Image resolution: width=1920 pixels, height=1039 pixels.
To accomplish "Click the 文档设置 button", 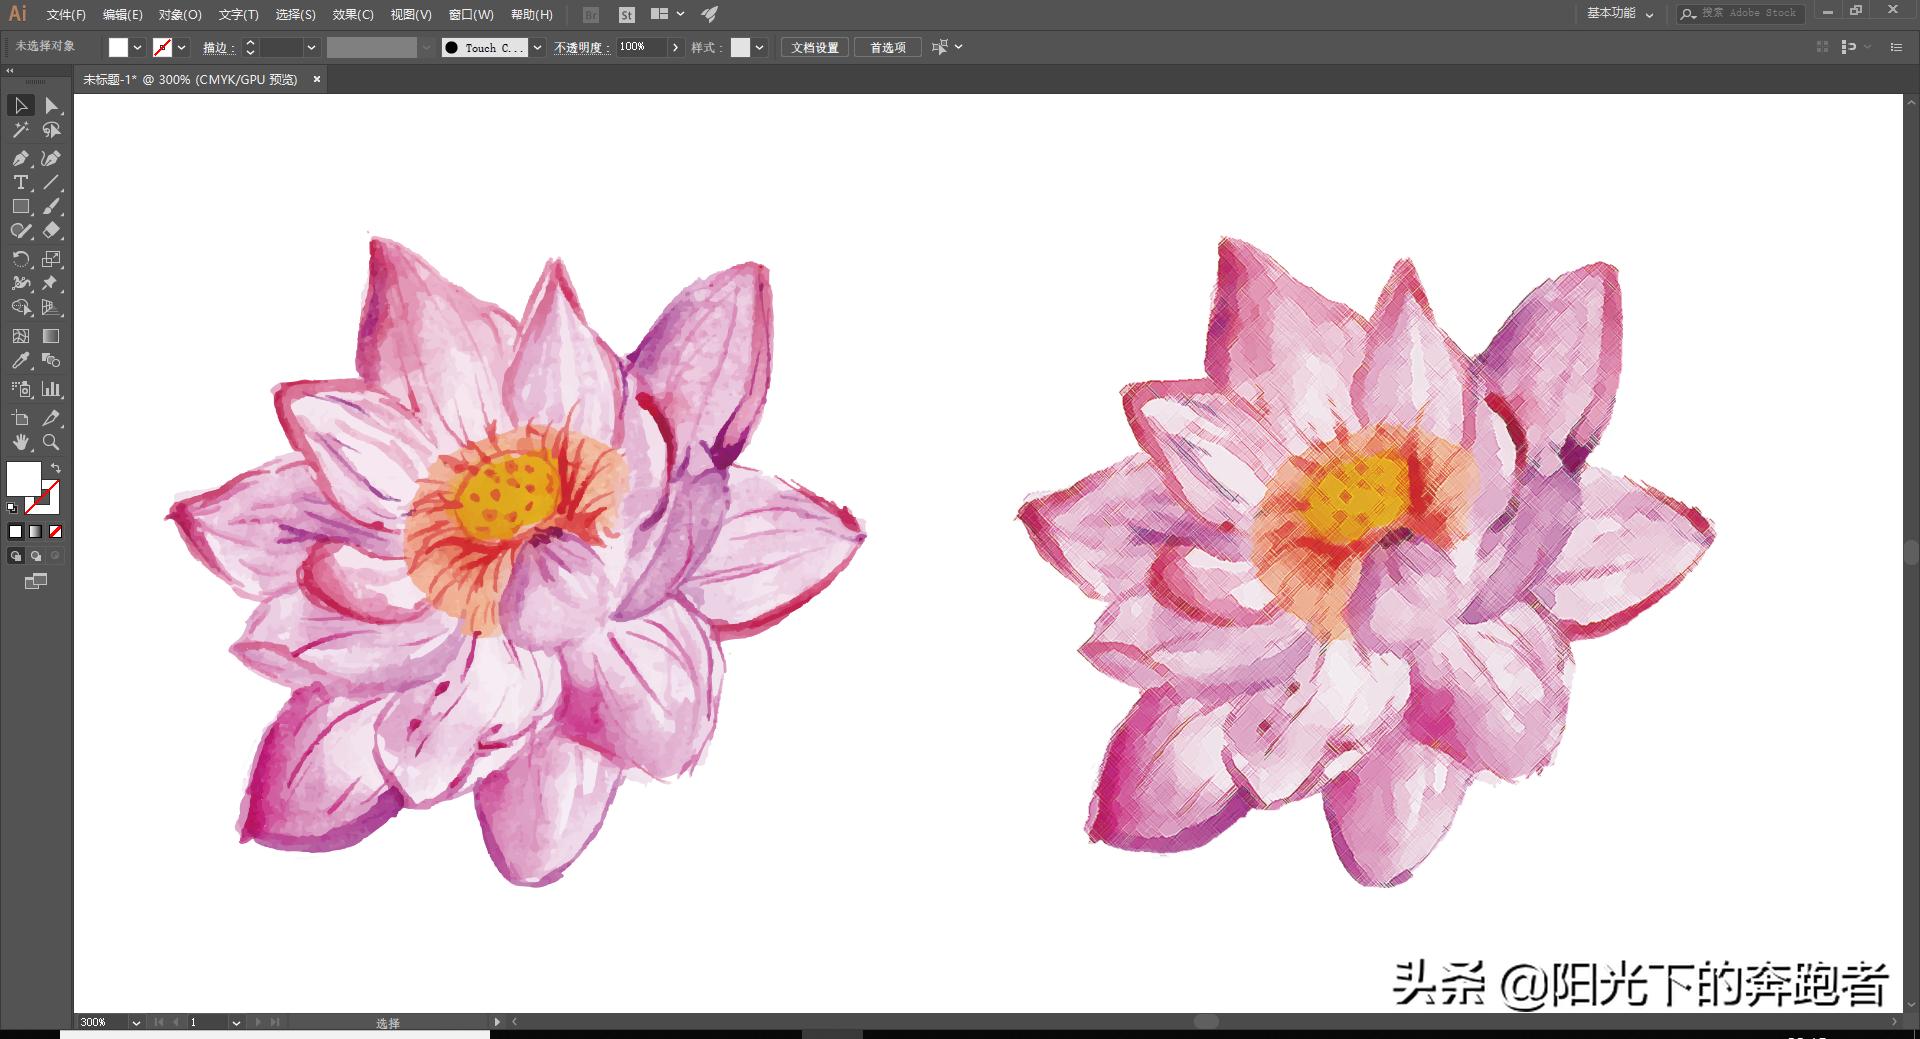I will coord(814,47).
